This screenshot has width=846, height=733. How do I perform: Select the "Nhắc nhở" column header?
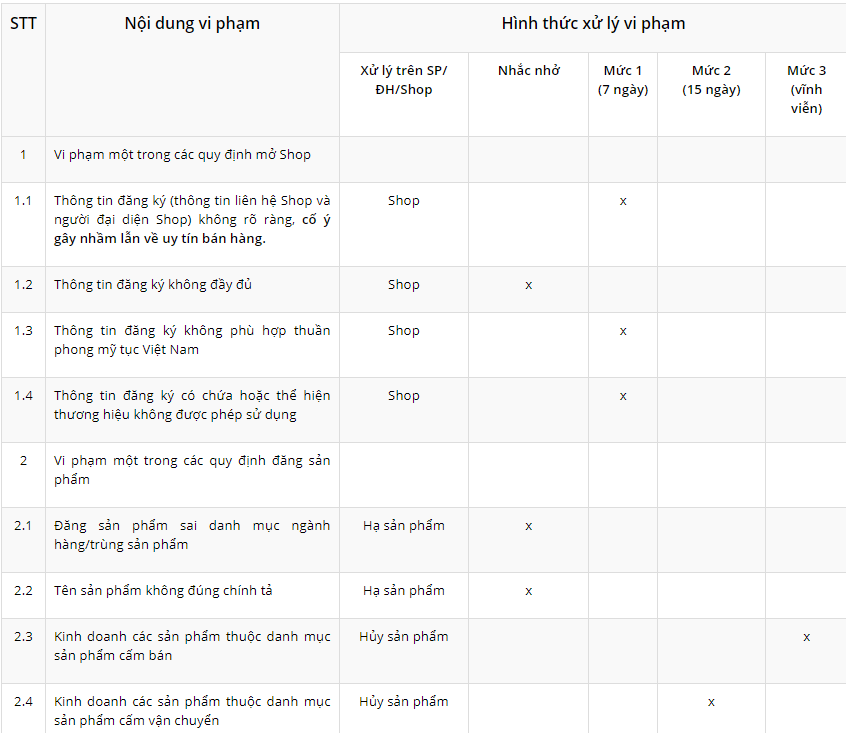tap(528, 71)
